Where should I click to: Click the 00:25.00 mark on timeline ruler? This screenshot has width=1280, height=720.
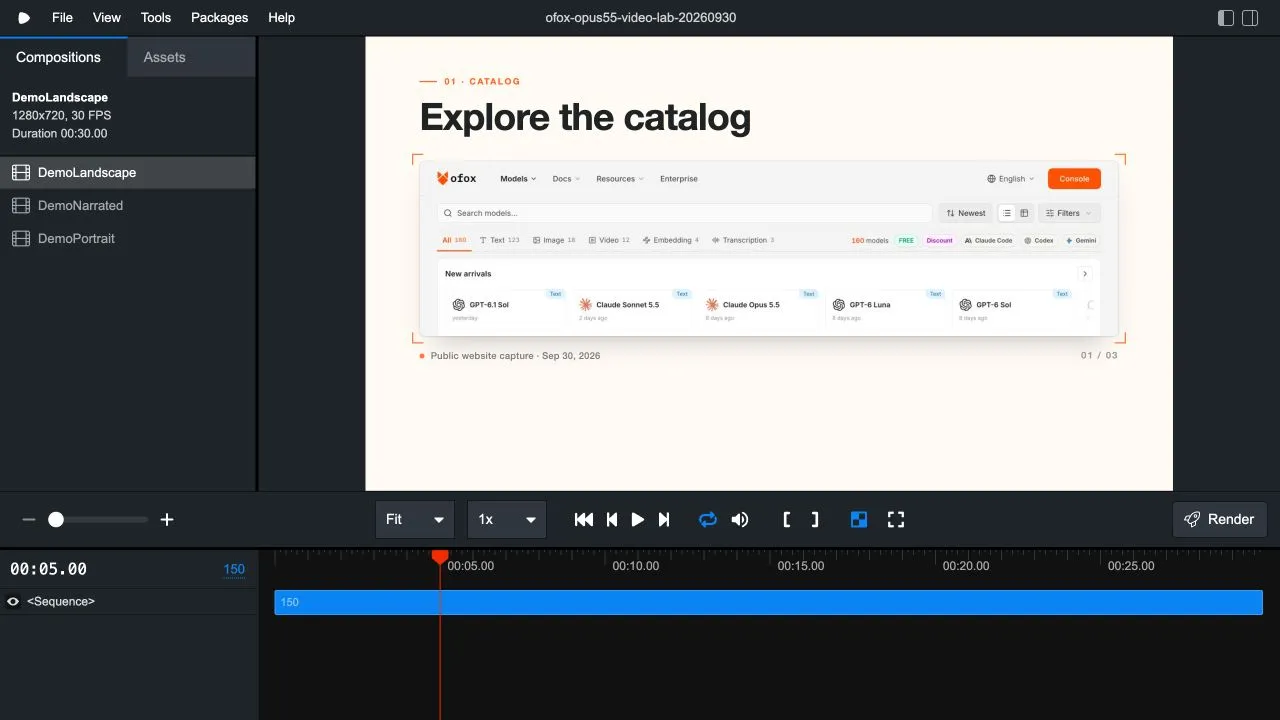(1131, 566)
